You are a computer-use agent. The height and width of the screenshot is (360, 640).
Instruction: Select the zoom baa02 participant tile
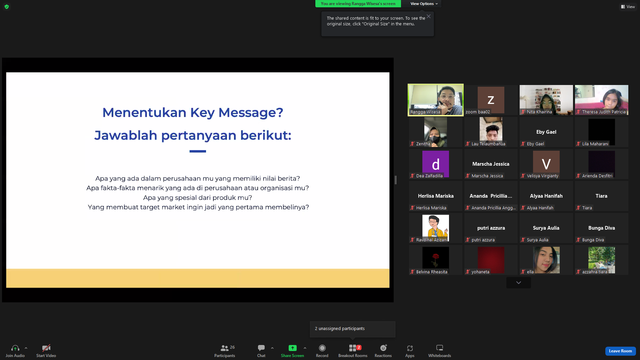click(491, 100)
